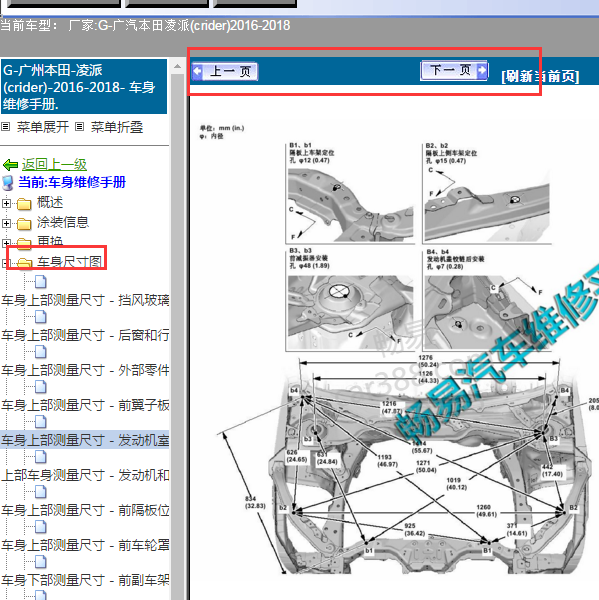Click the 更换 folder icon
This screenshot has width=599, height=600.
pos(24,243)
